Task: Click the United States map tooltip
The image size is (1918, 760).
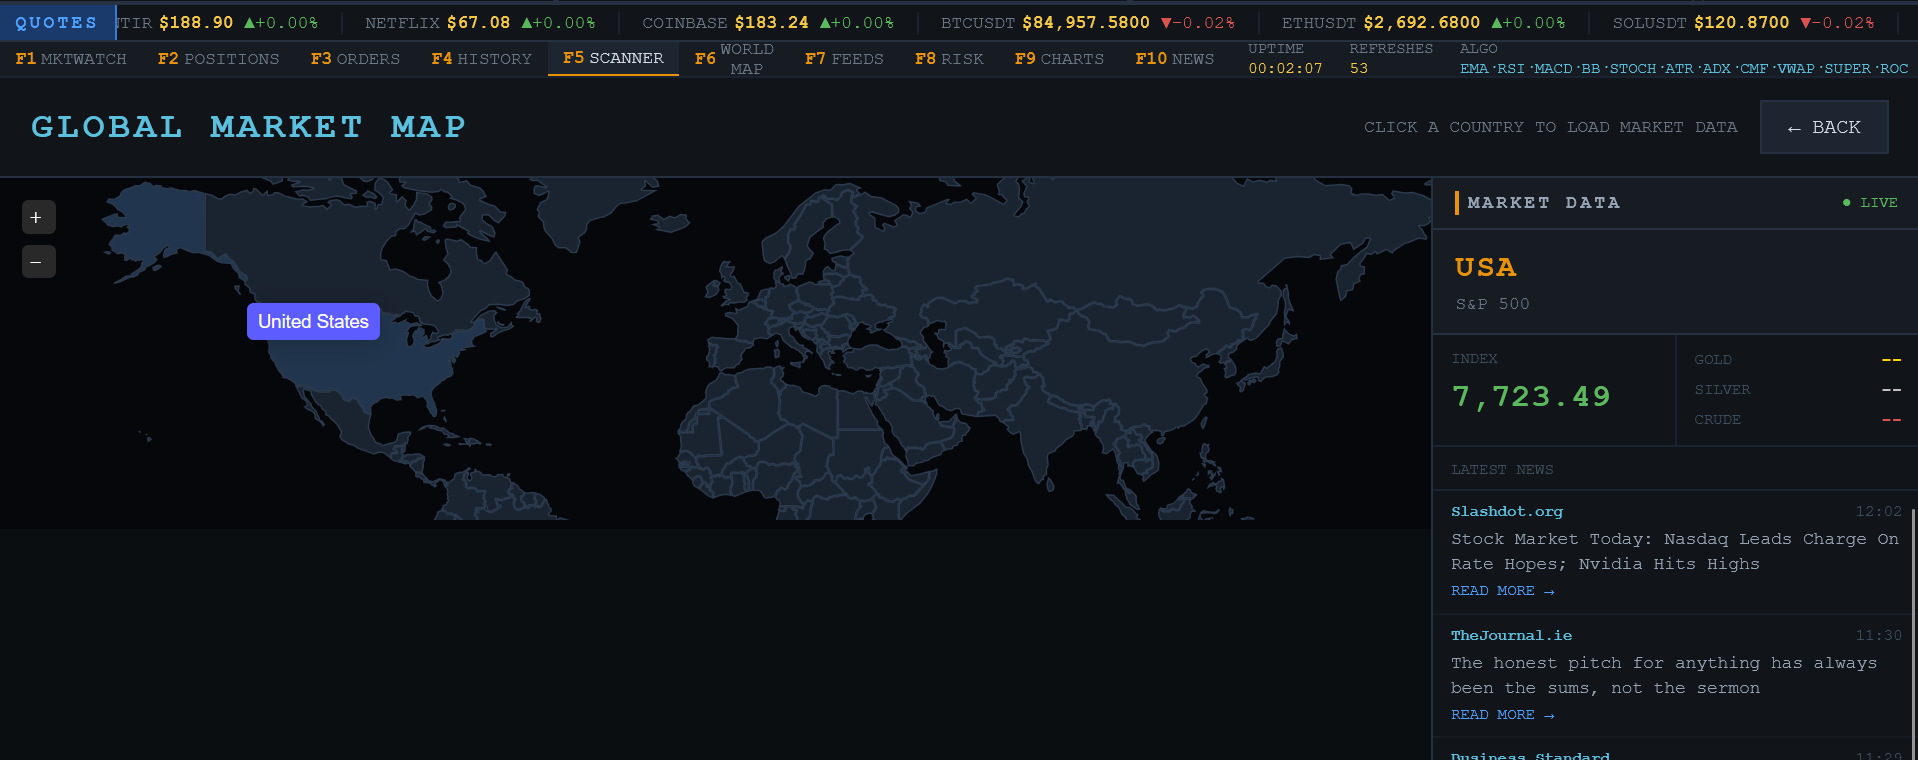Action: pos(313,321)
